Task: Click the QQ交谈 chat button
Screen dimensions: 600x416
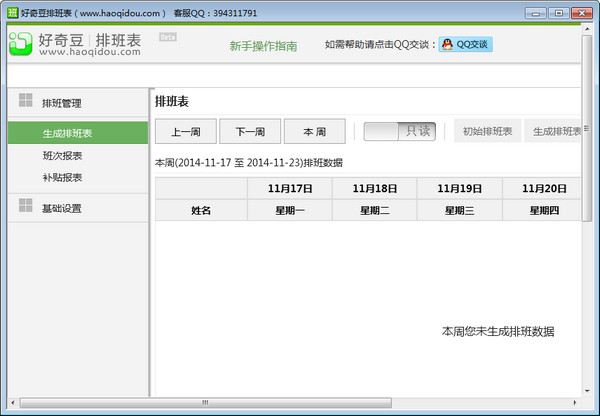Action: click(466, 44)
